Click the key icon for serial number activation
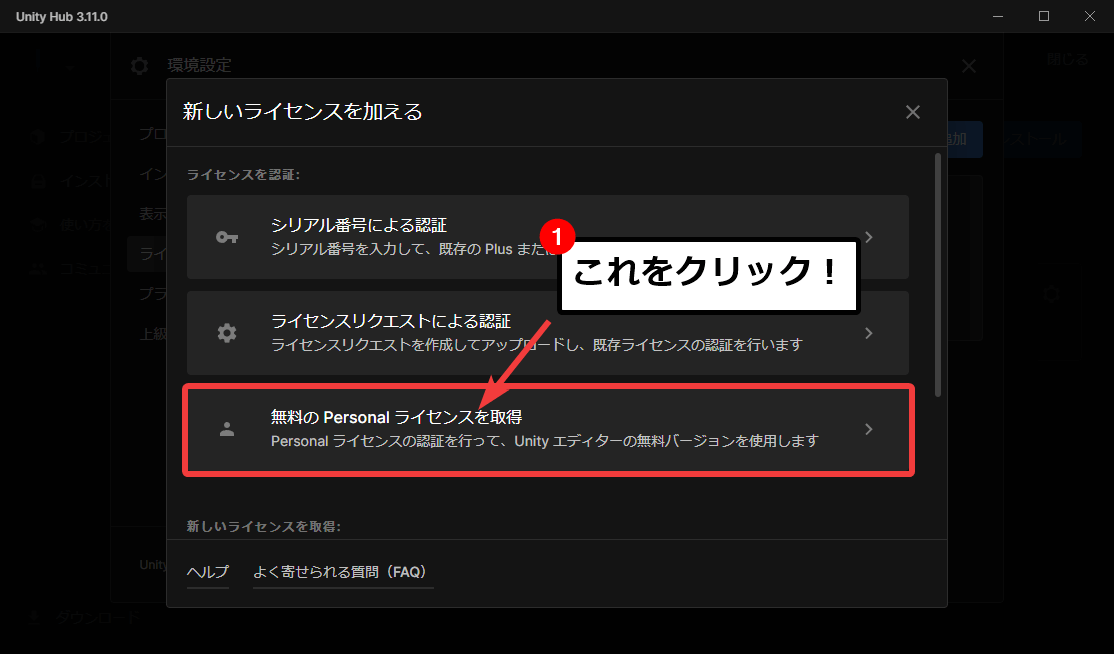1114x654 pixels. click(227, 237)
